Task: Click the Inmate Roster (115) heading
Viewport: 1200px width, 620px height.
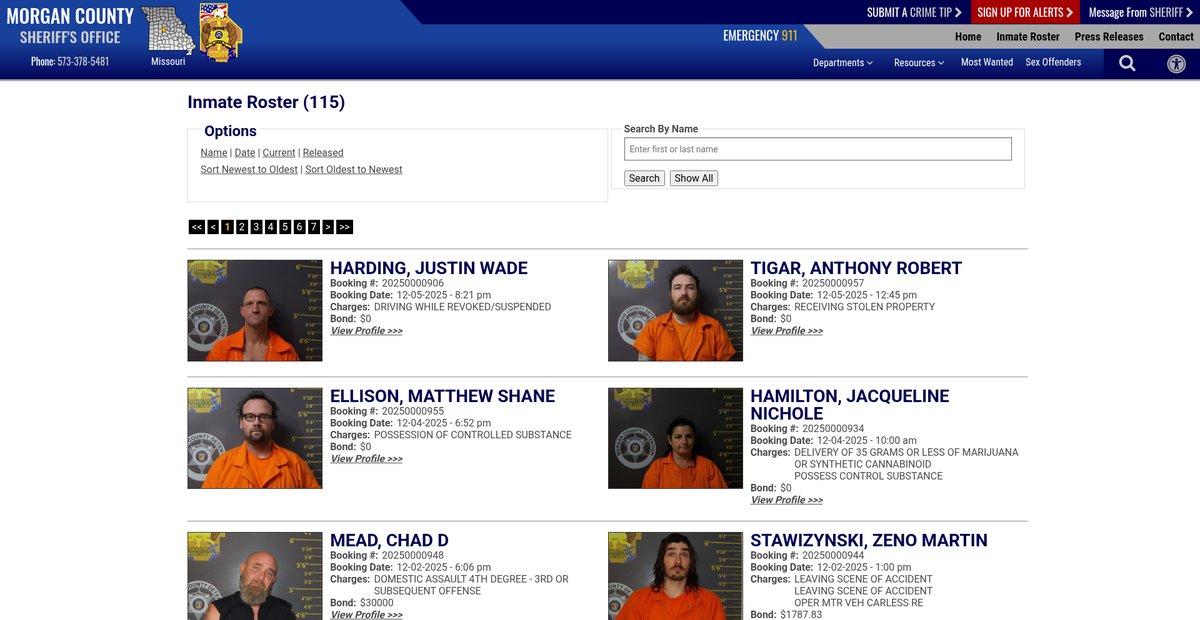Action: 266,102
